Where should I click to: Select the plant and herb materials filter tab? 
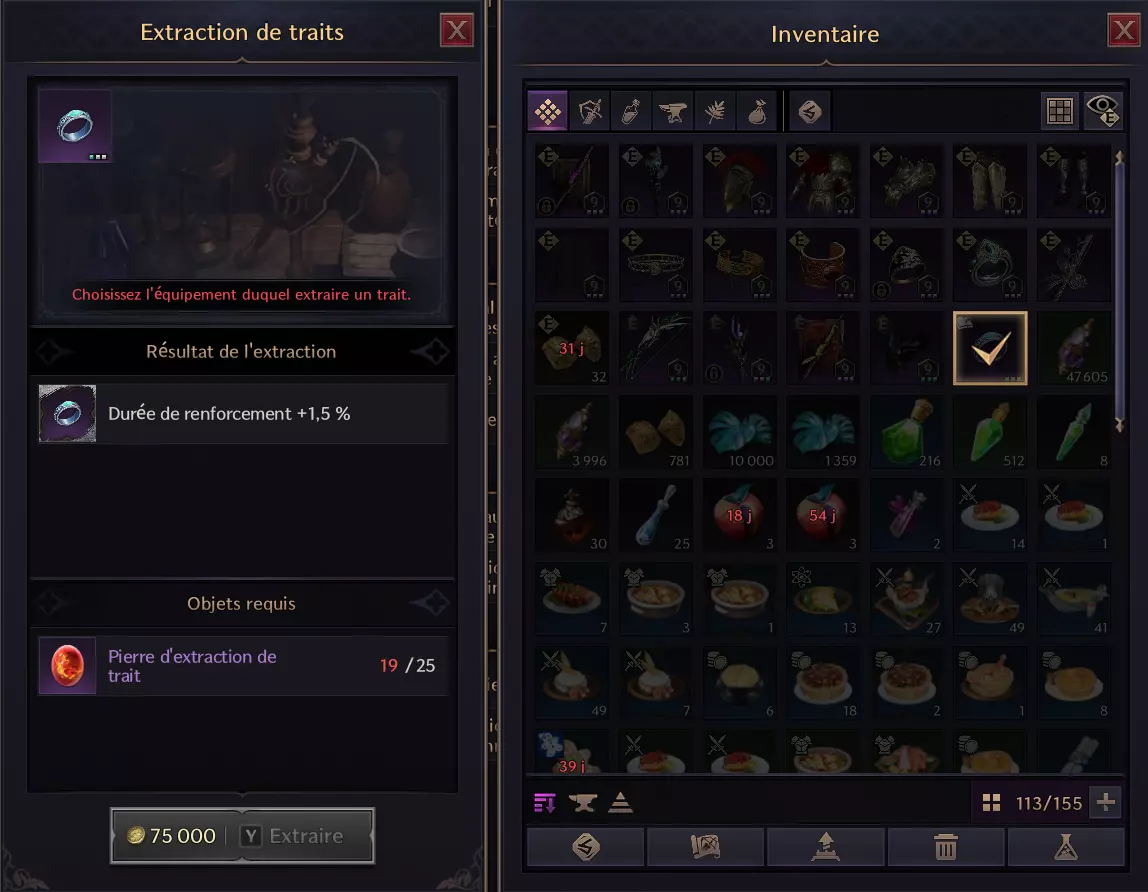pyautogui.click(x=715, y=111)
